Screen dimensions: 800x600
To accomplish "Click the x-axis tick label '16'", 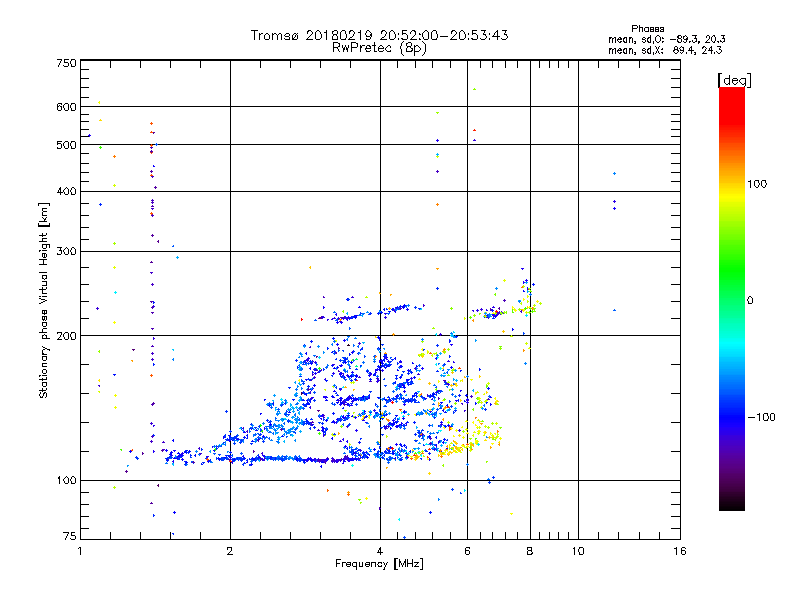I will click(x=680, y=551).
